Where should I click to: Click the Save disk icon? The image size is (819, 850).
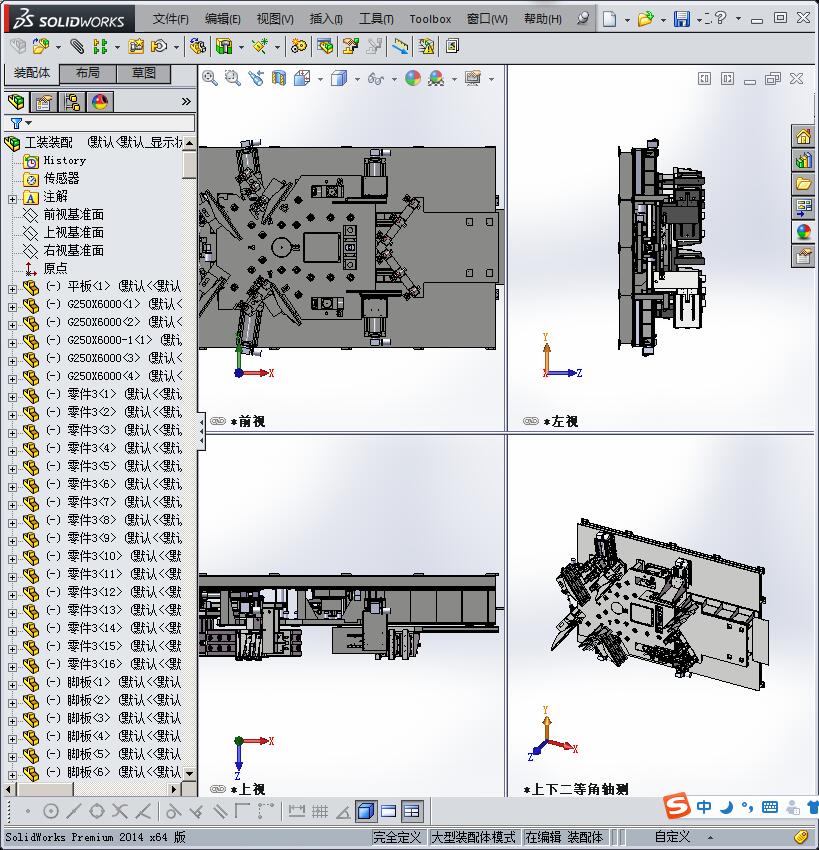681,19
